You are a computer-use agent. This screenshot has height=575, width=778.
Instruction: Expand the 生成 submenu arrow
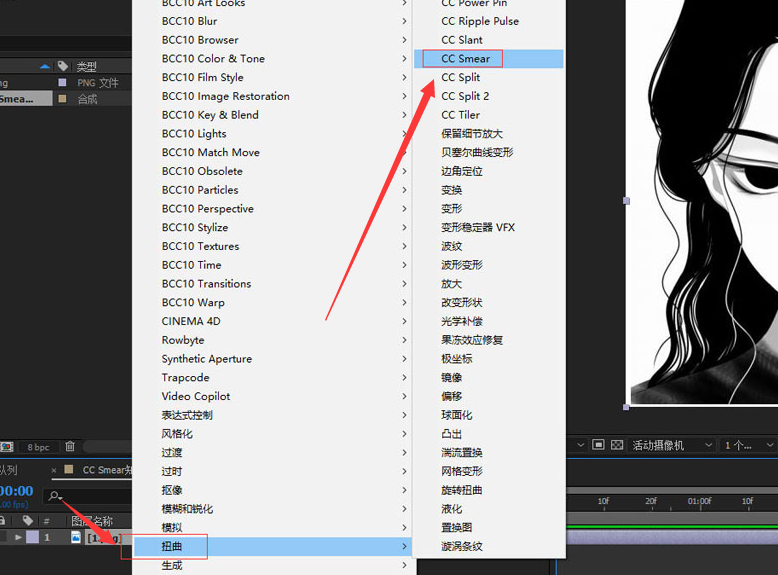tap(404, 565)
